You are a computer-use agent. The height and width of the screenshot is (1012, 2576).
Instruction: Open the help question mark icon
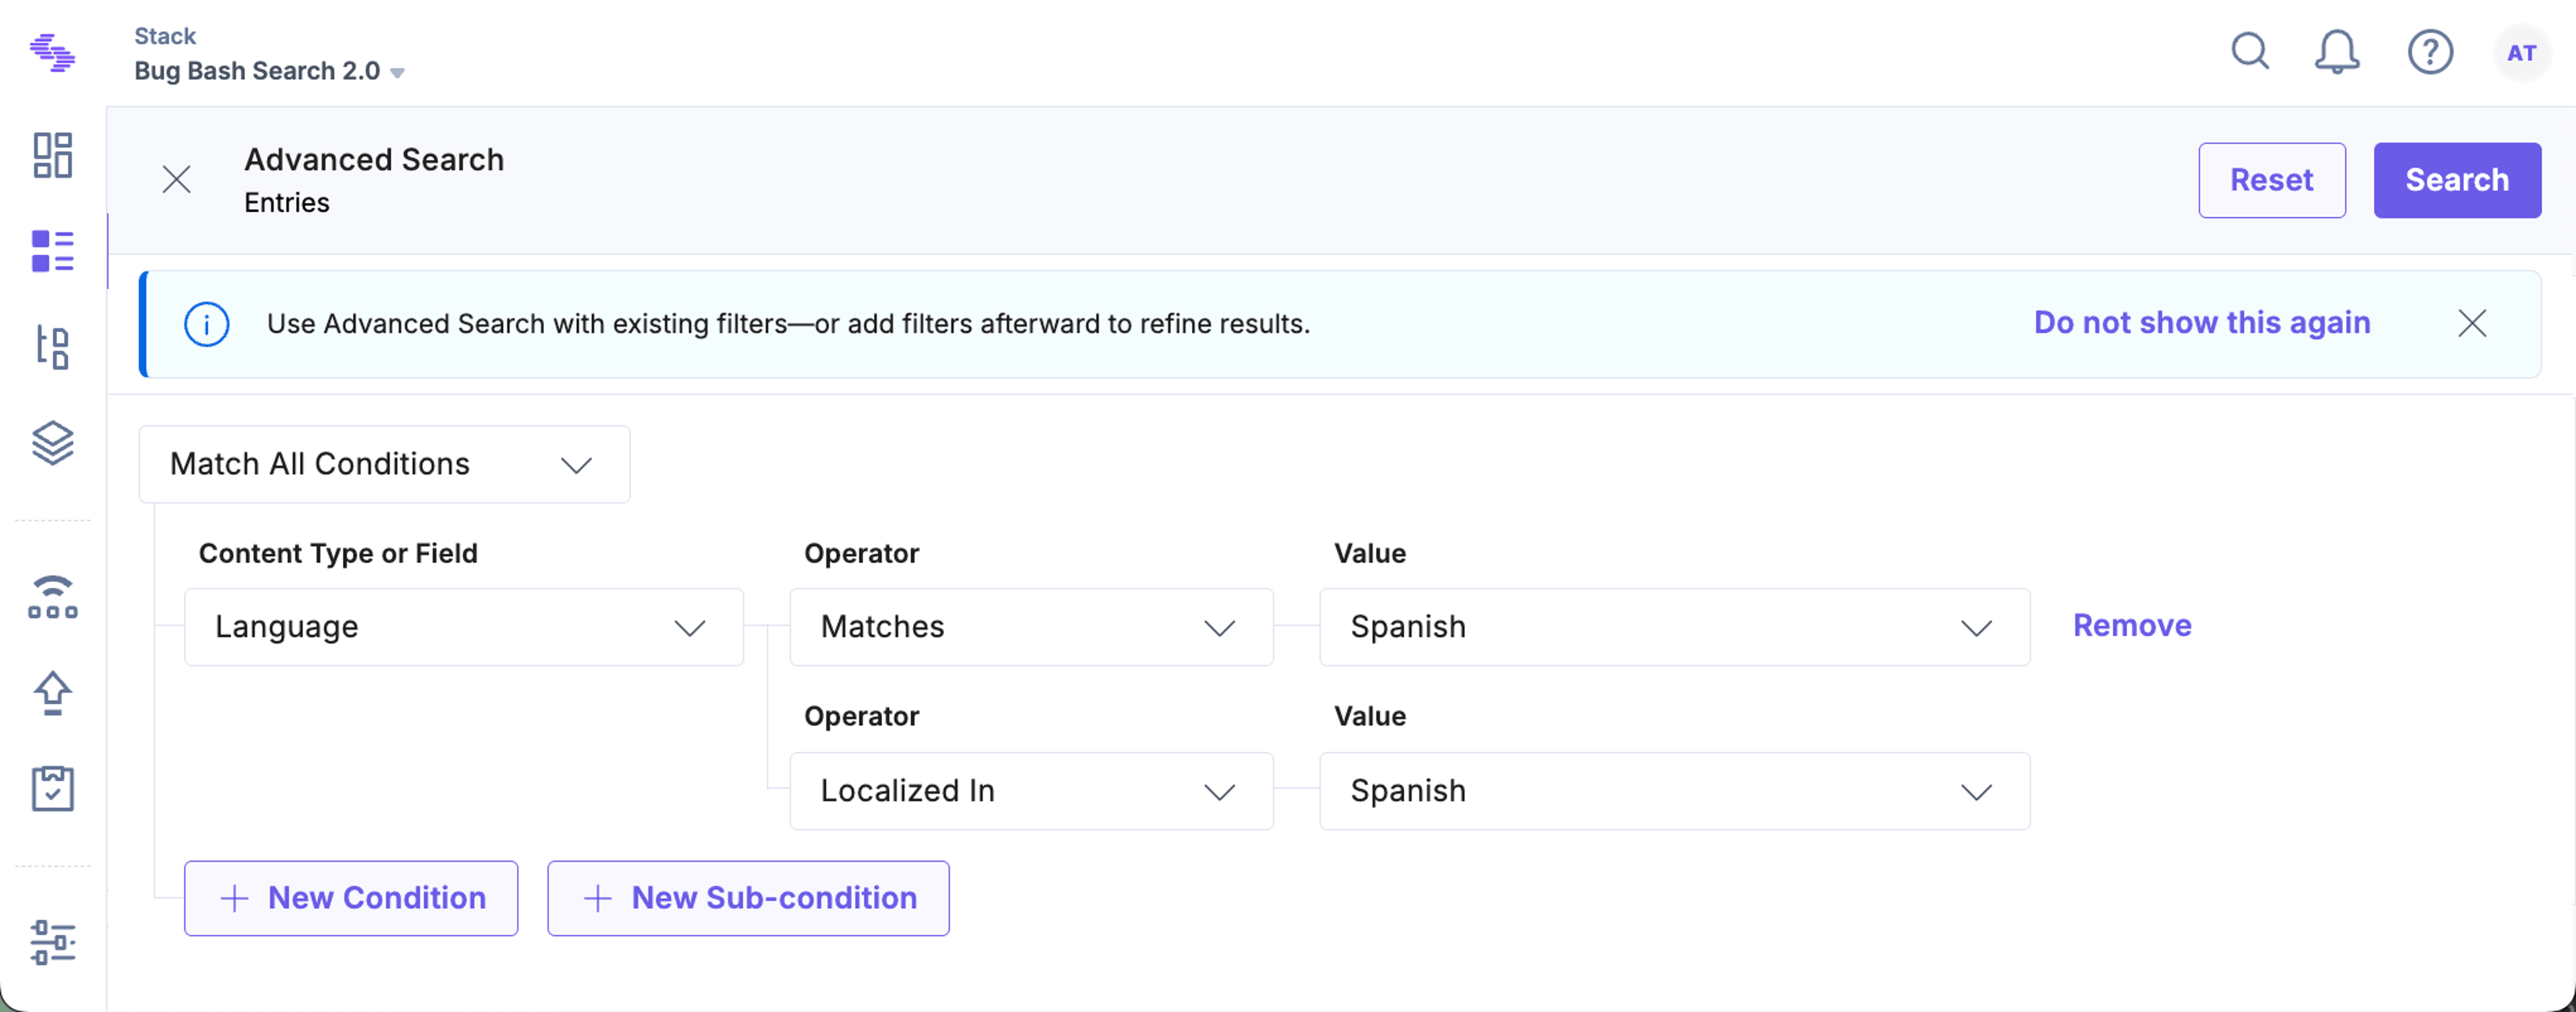tap(2430, 52)
